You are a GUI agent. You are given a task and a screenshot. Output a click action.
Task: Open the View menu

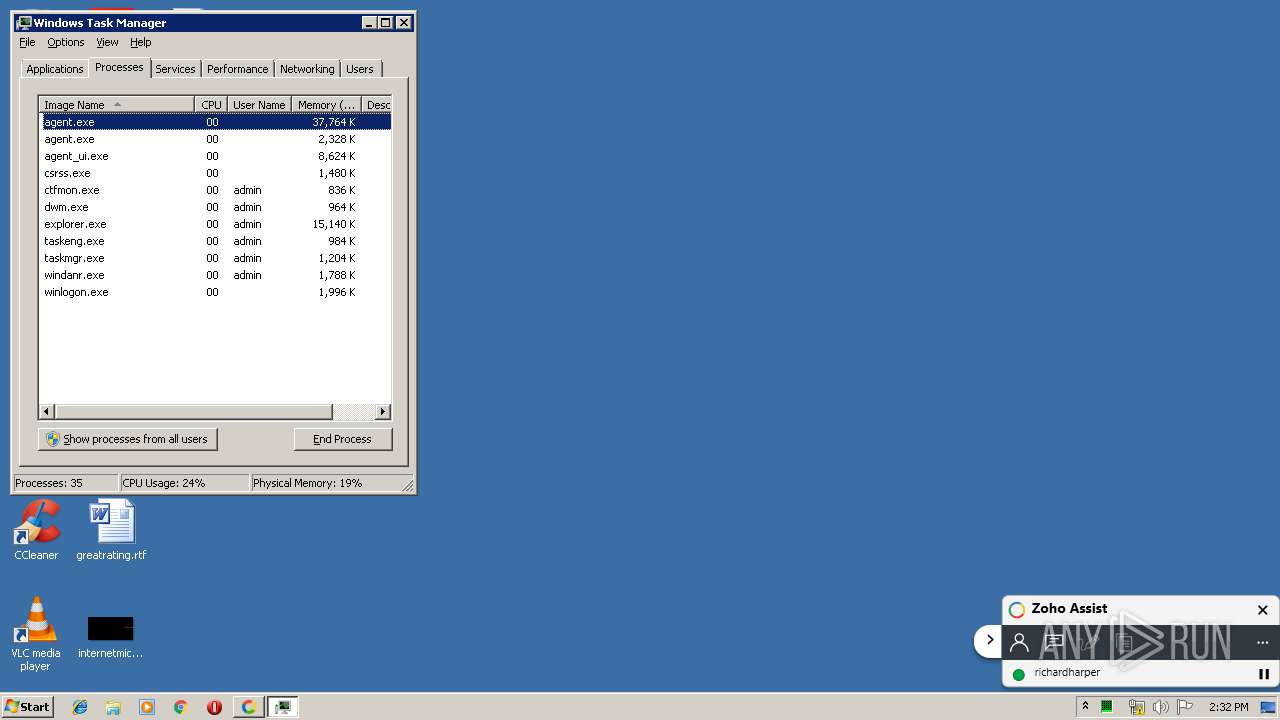[107, 42]
